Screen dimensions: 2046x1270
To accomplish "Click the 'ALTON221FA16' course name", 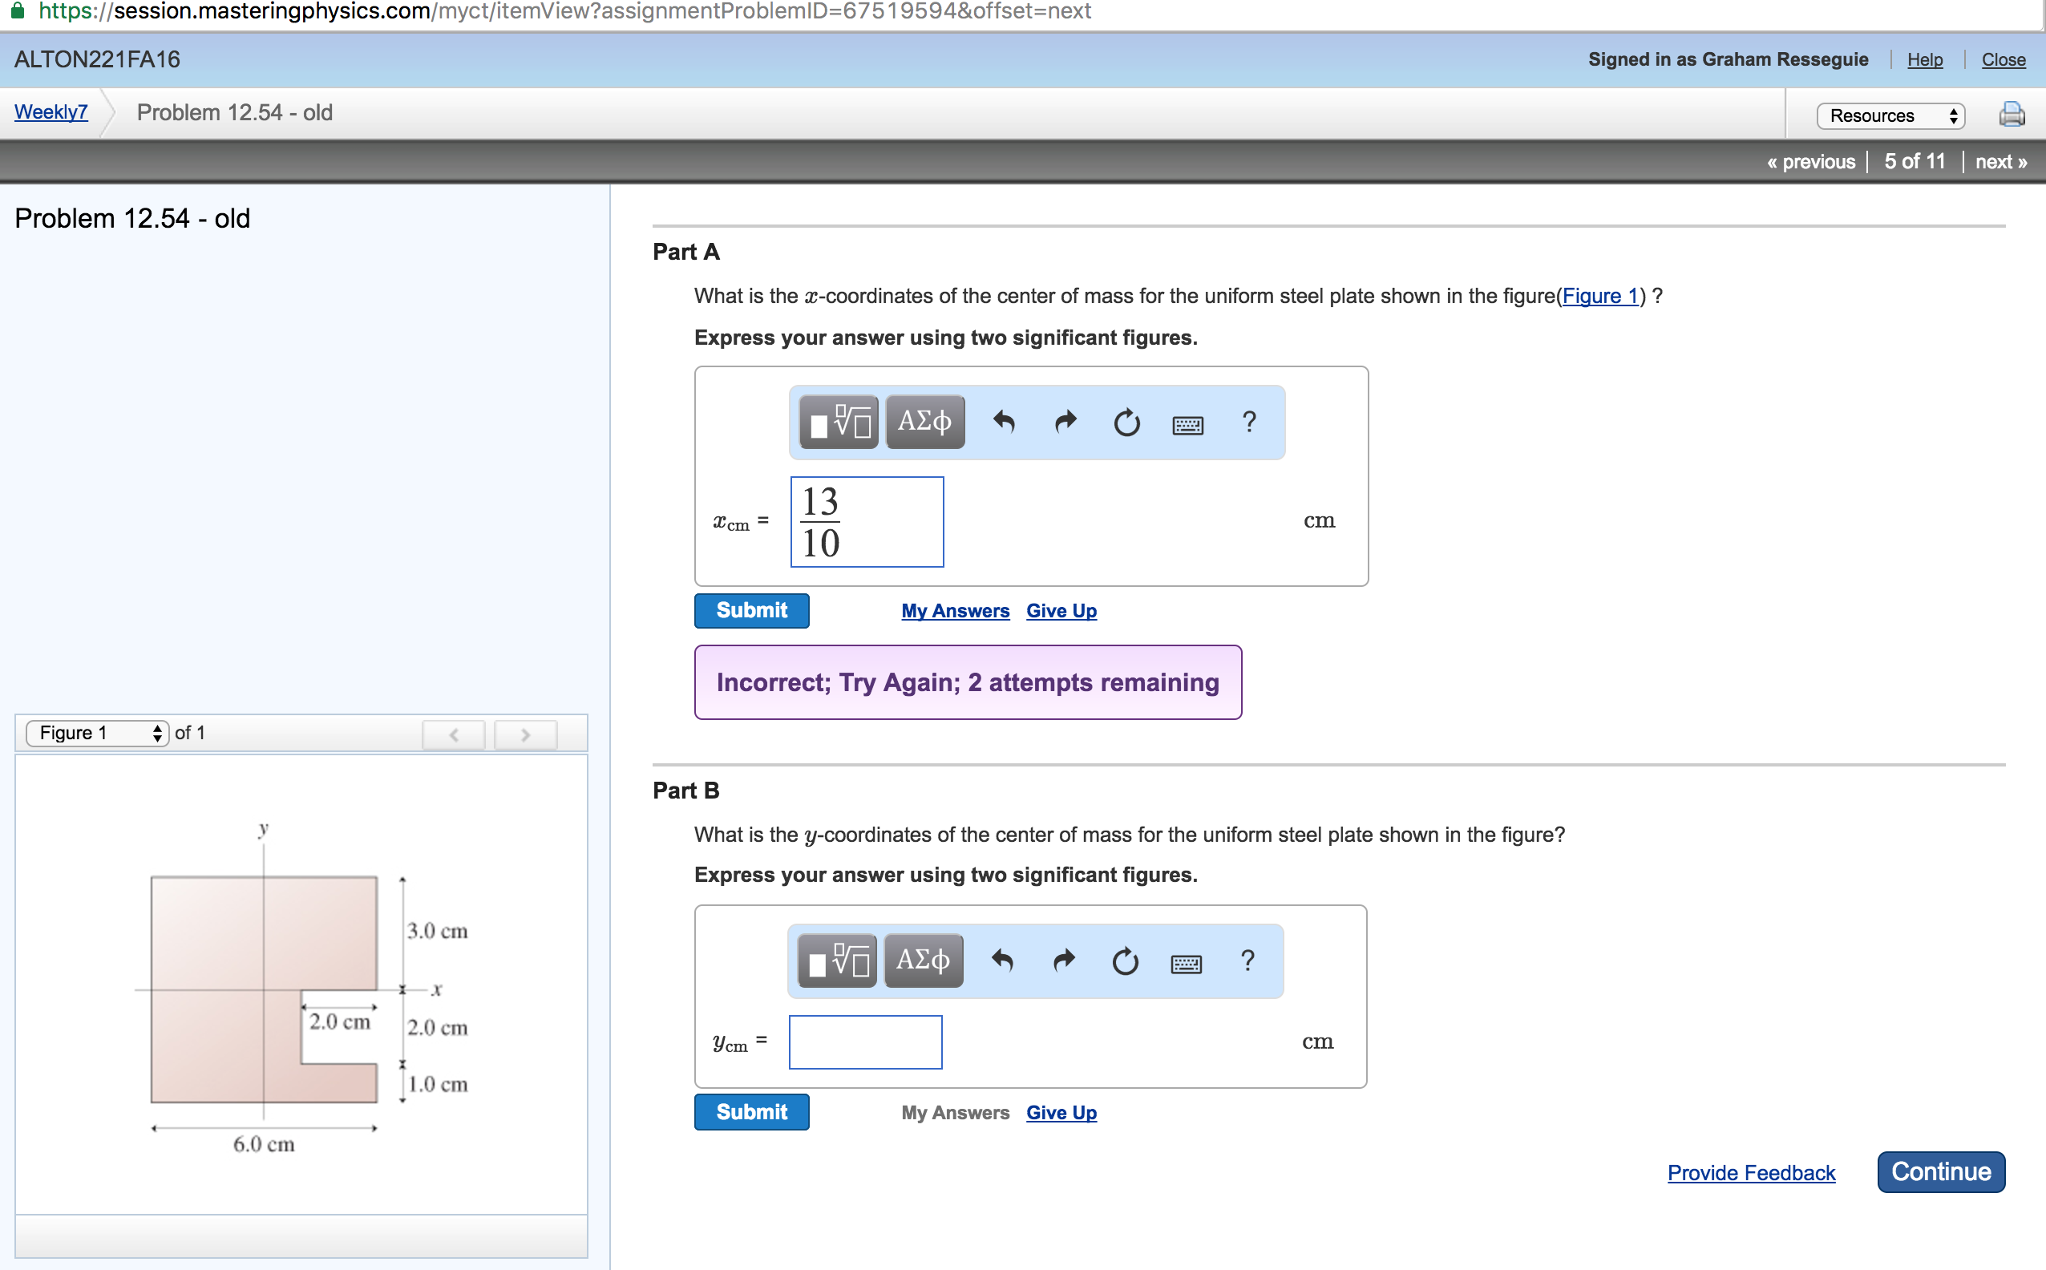I will coord(97,60).
